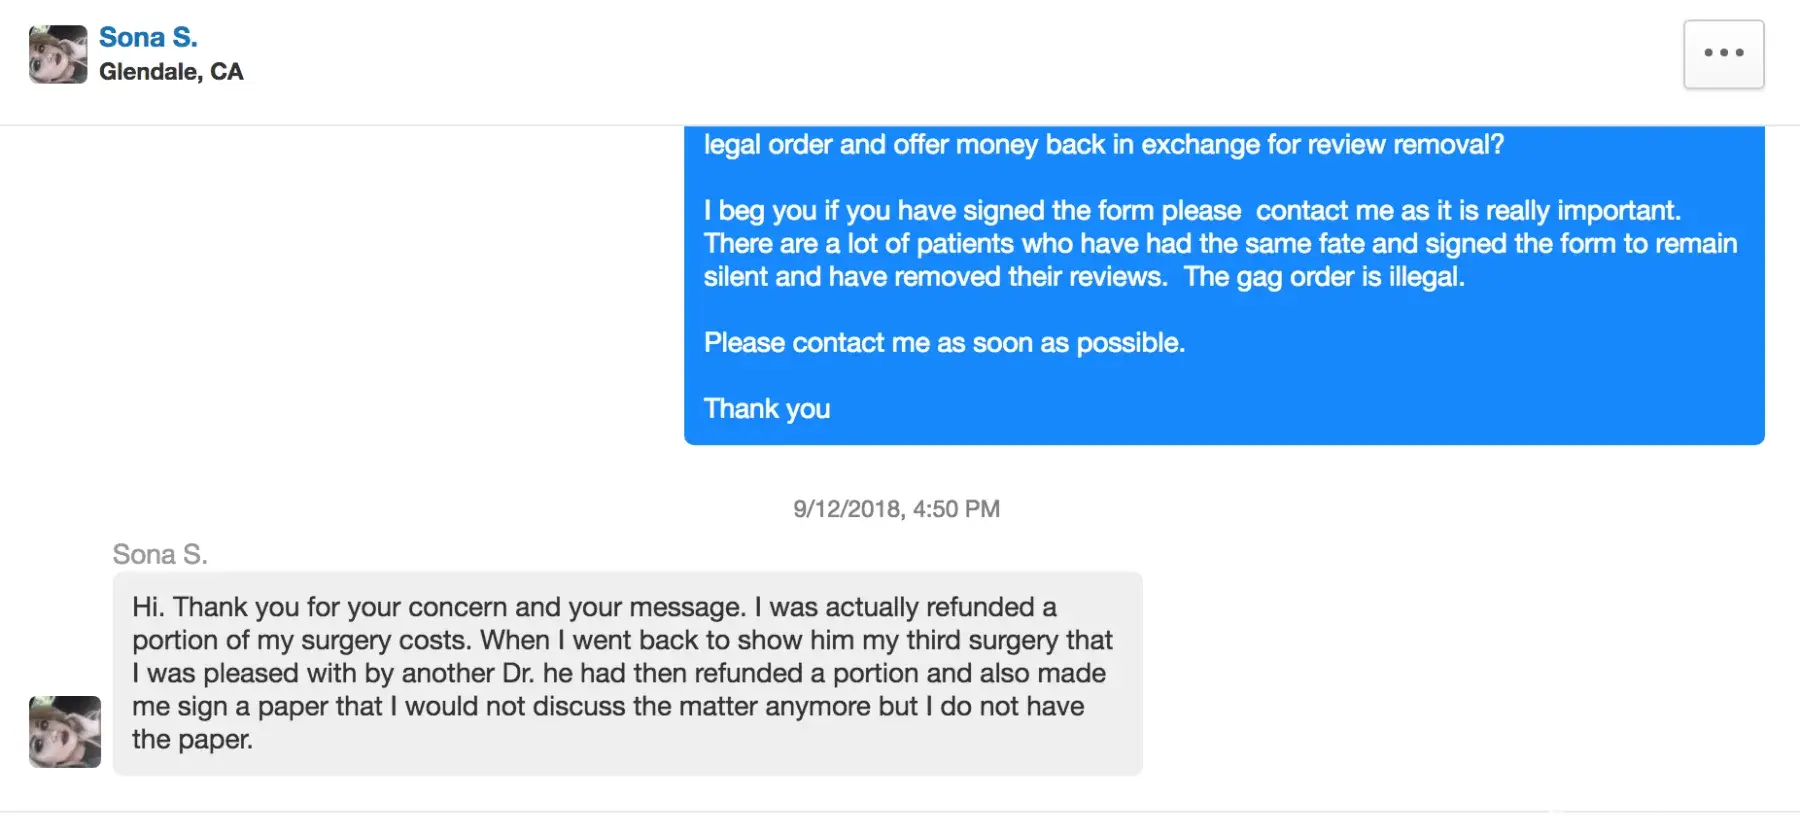
Task: Click the line "Please contact me as soon as possible."
Action: pyautogui.click(x=944, y=343)
